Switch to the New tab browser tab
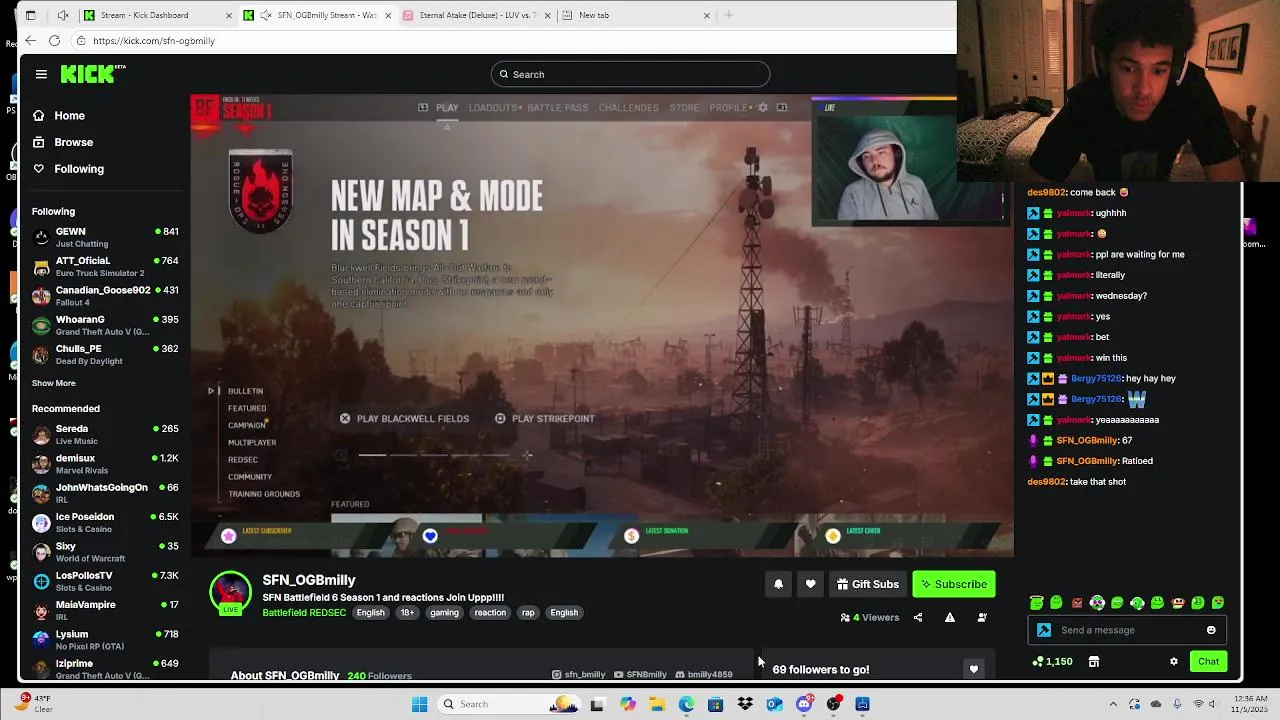Screen dimensions: 1280x720 tap(636, 15)
